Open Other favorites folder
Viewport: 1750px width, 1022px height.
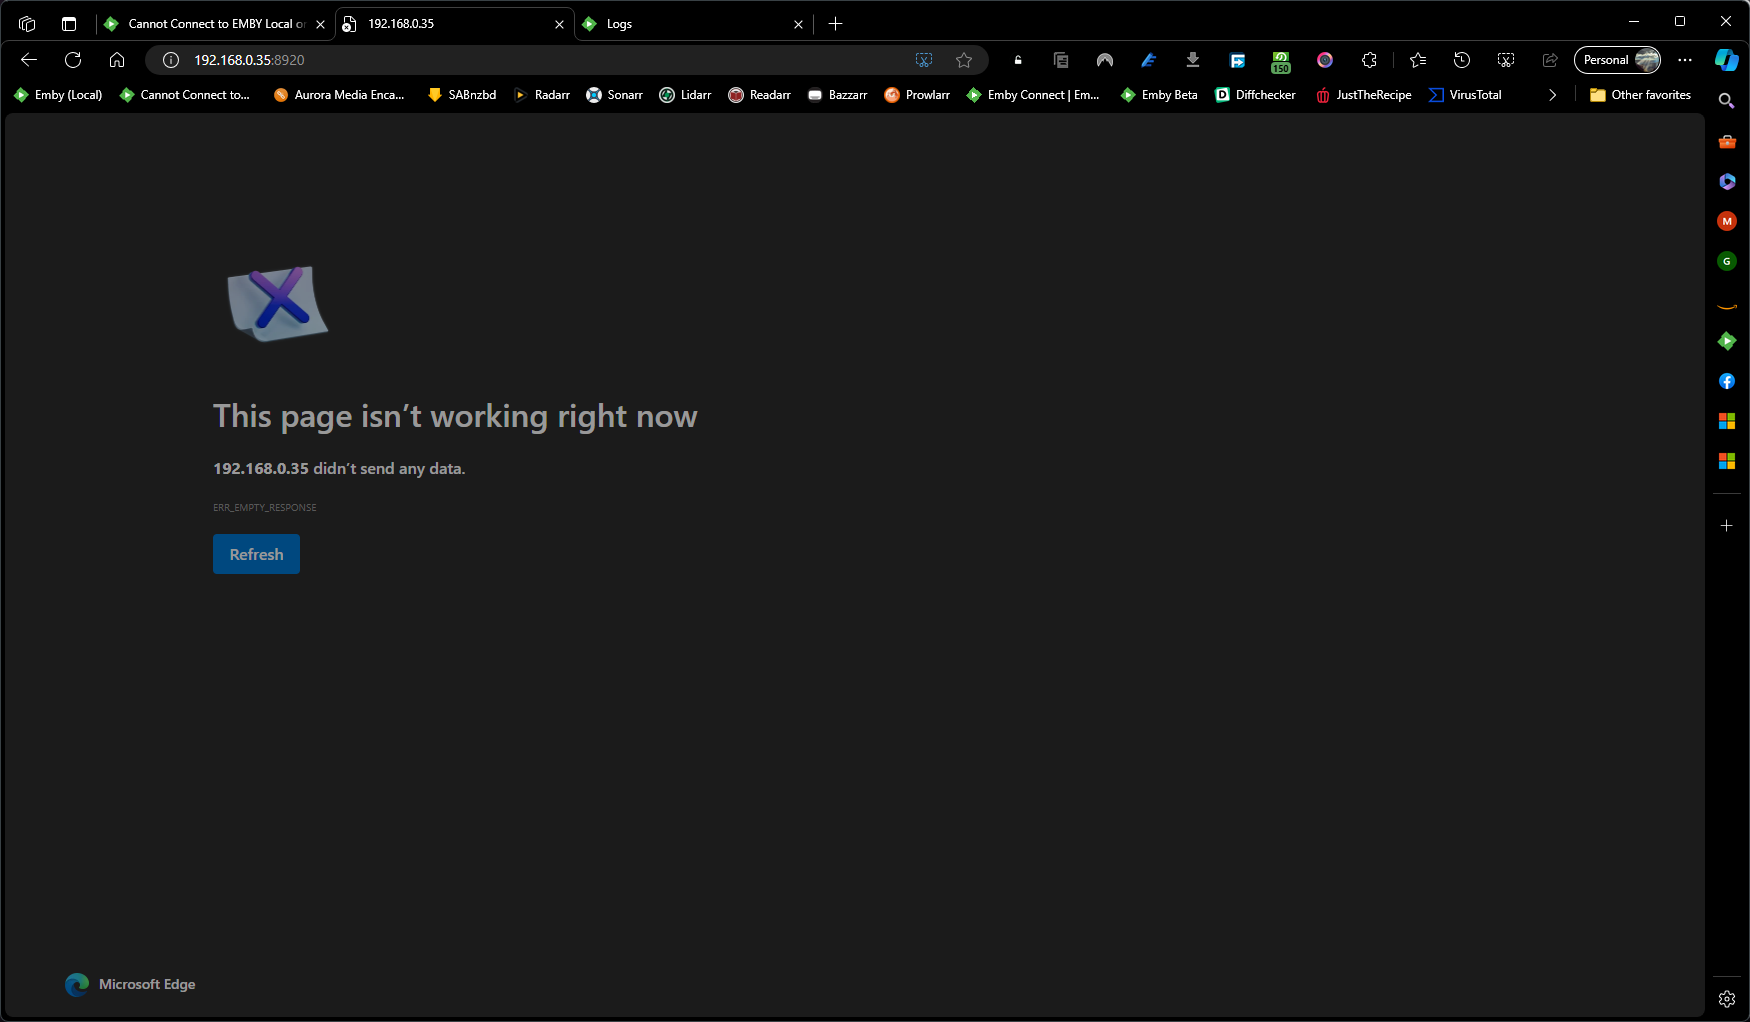pos(1640,95)
